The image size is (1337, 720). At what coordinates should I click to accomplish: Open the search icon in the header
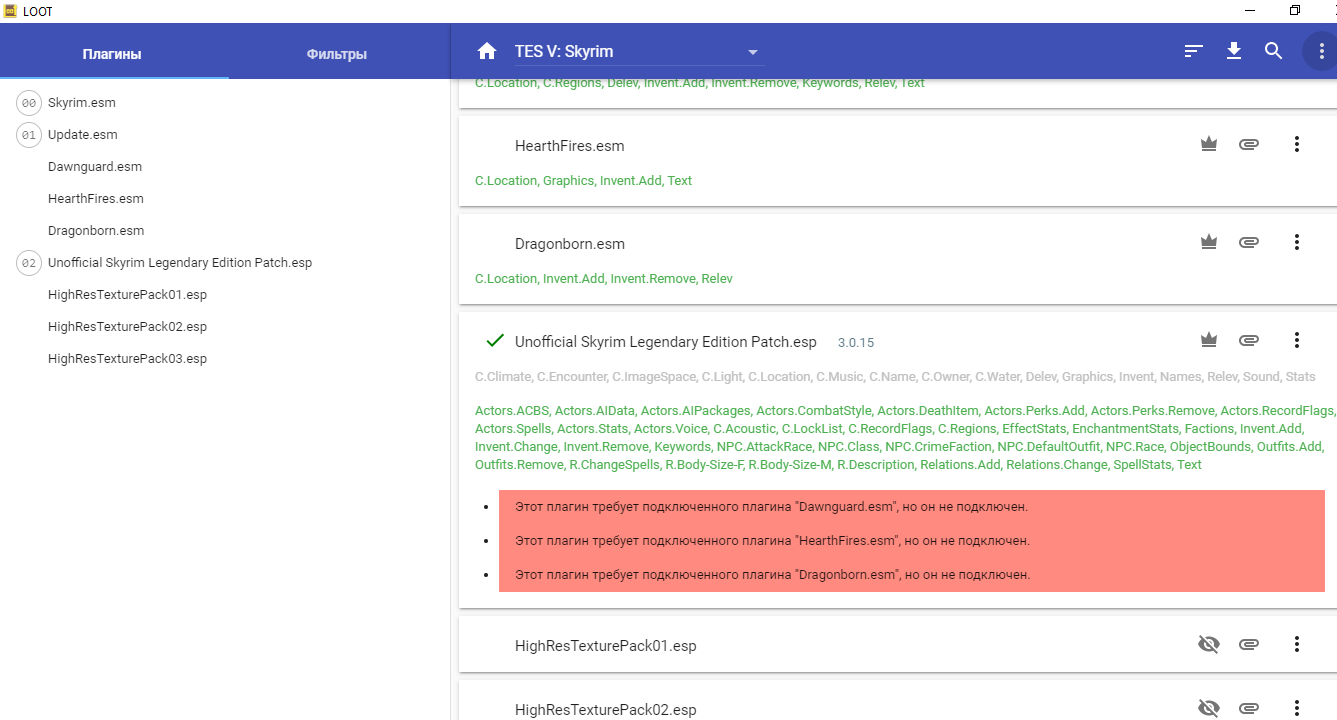pyautogui.click(x=1273, y=51)
